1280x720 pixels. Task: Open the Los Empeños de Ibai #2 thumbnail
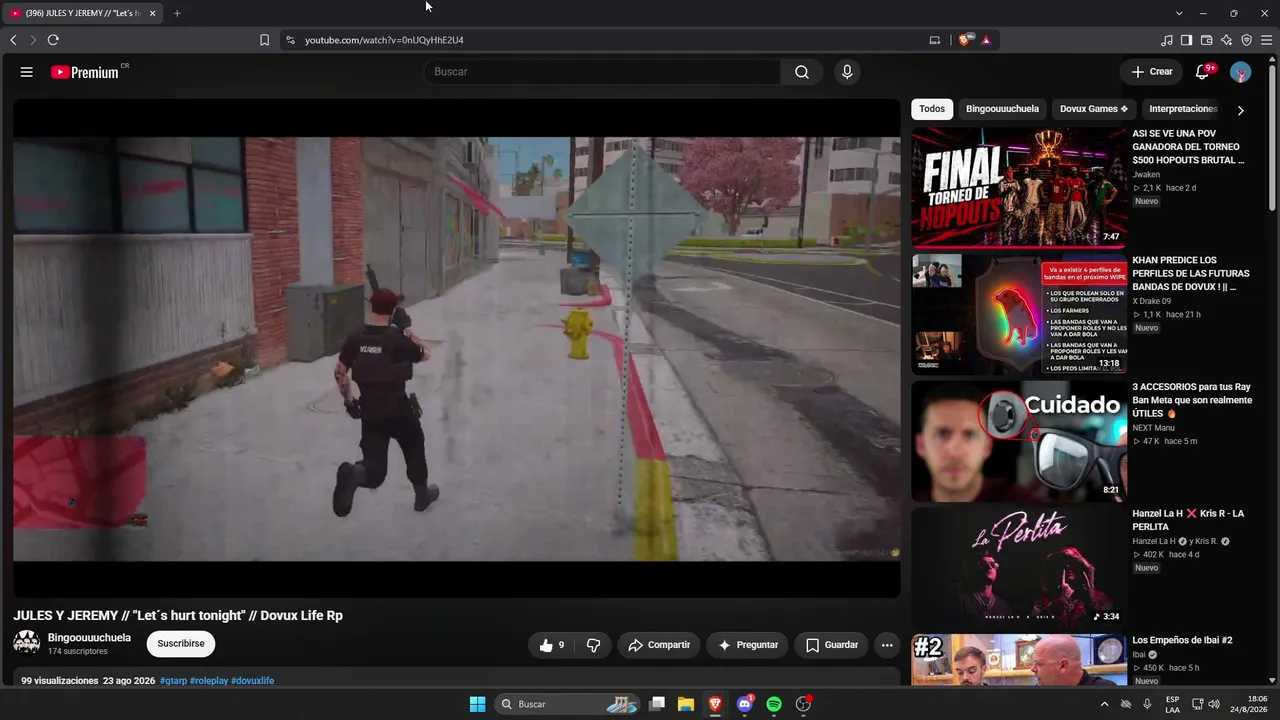pos(1019,660)
